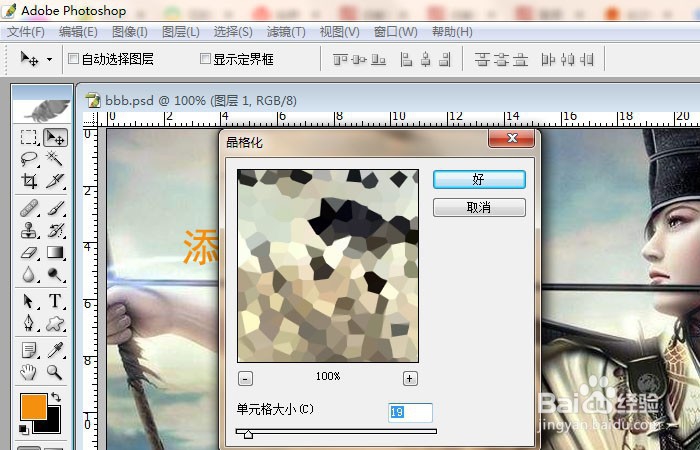The height and width of the screenshot is (450, 700).
Task: Zoom out preview with minus button
Action: coord(245,379)
